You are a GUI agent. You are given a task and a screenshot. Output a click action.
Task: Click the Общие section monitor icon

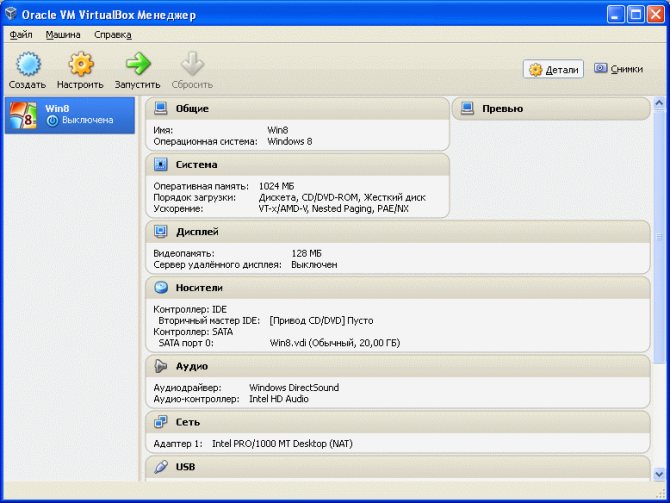click(x=161, y=109)
